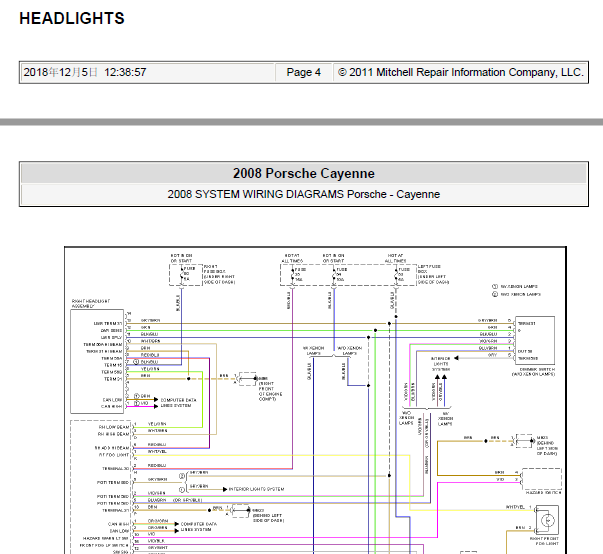603x554 pixels.
Task: Select the 2008 SYSTEM WIRING DIAGRAMS subtitle
Action: (x=303, y=194)
